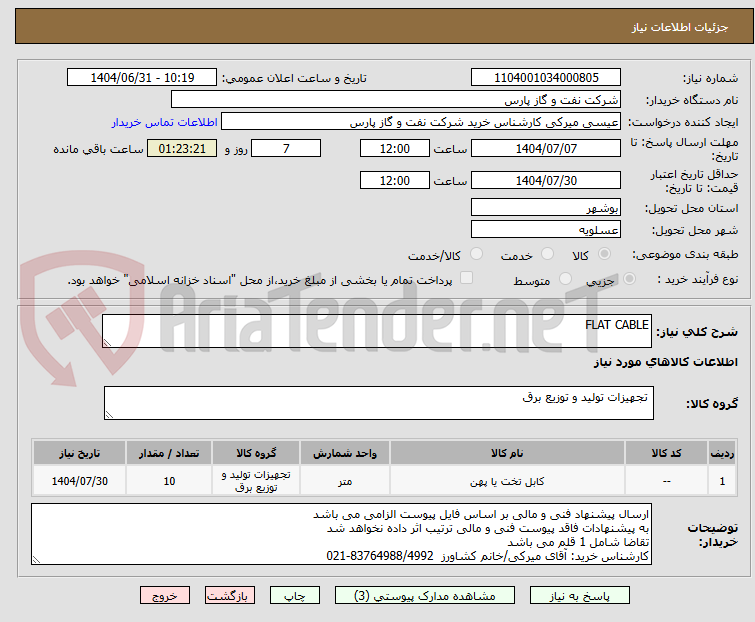The image size is (755, 622).
Task: Click the delivery city field عسلویه
Action: point(546,230)
